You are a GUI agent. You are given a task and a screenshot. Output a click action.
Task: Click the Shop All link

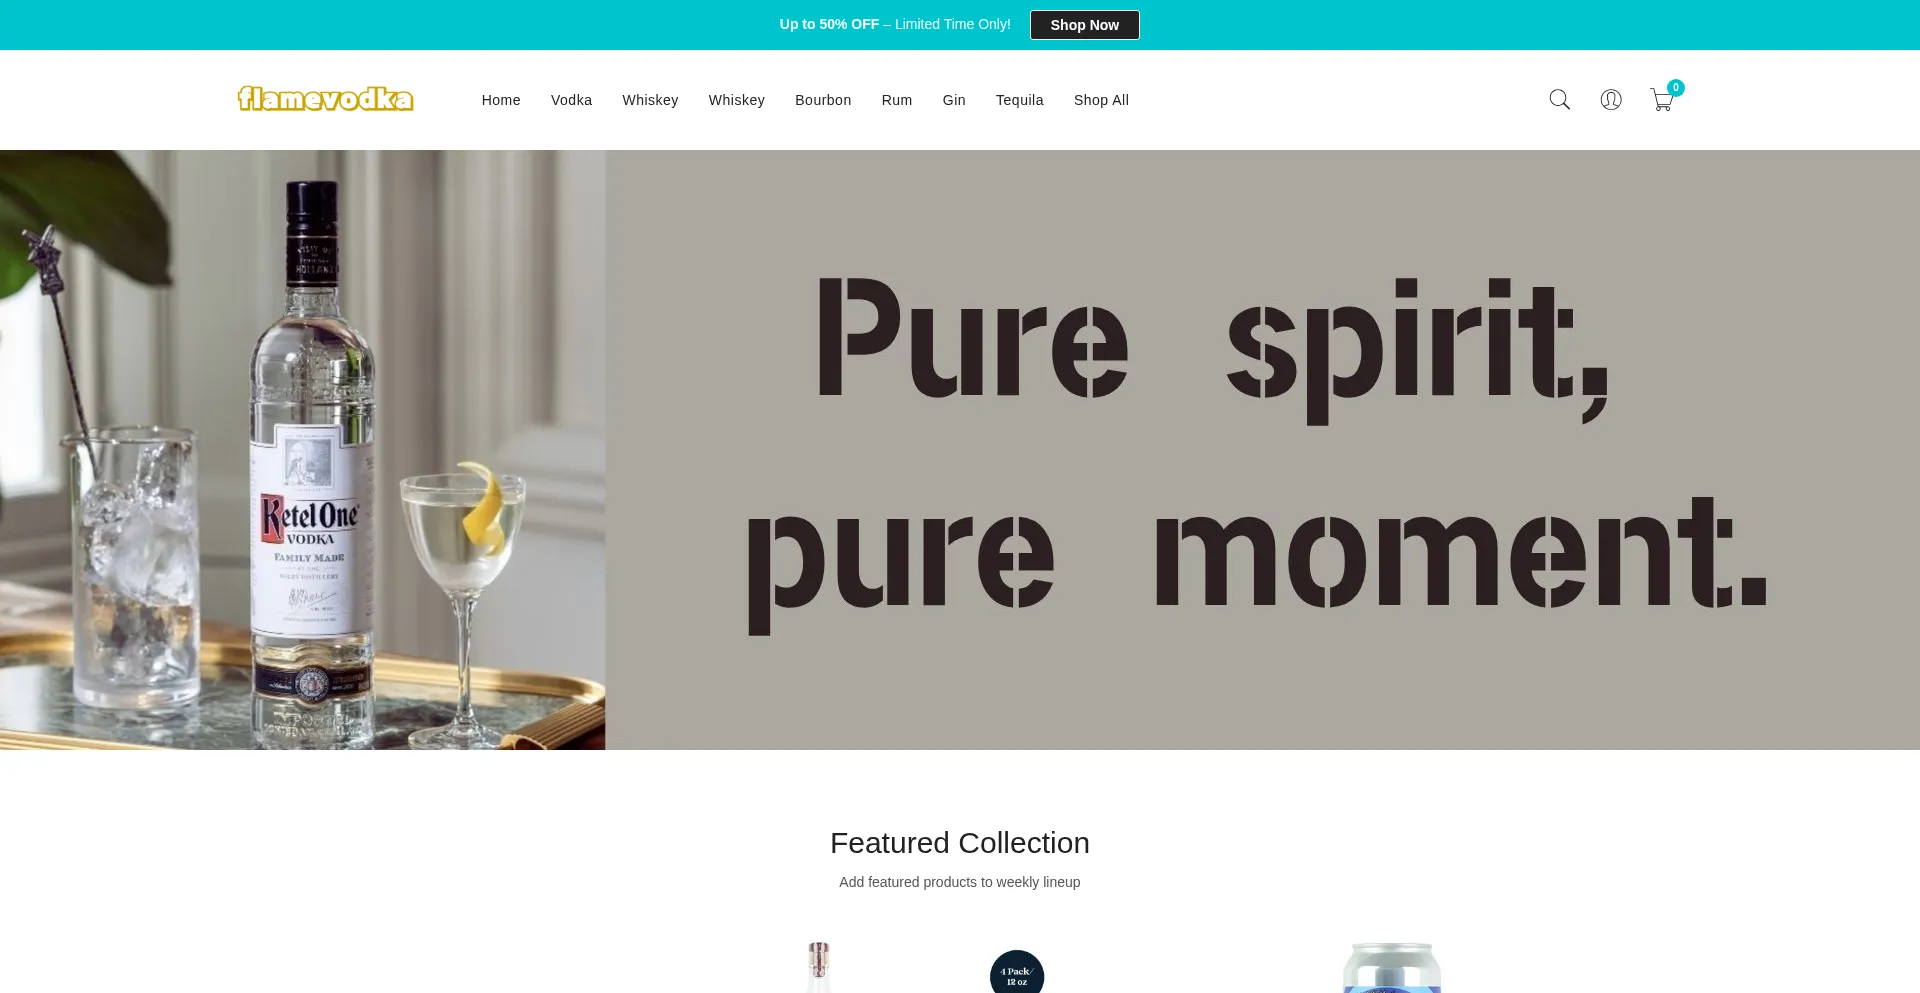(x=1101, y=100)
